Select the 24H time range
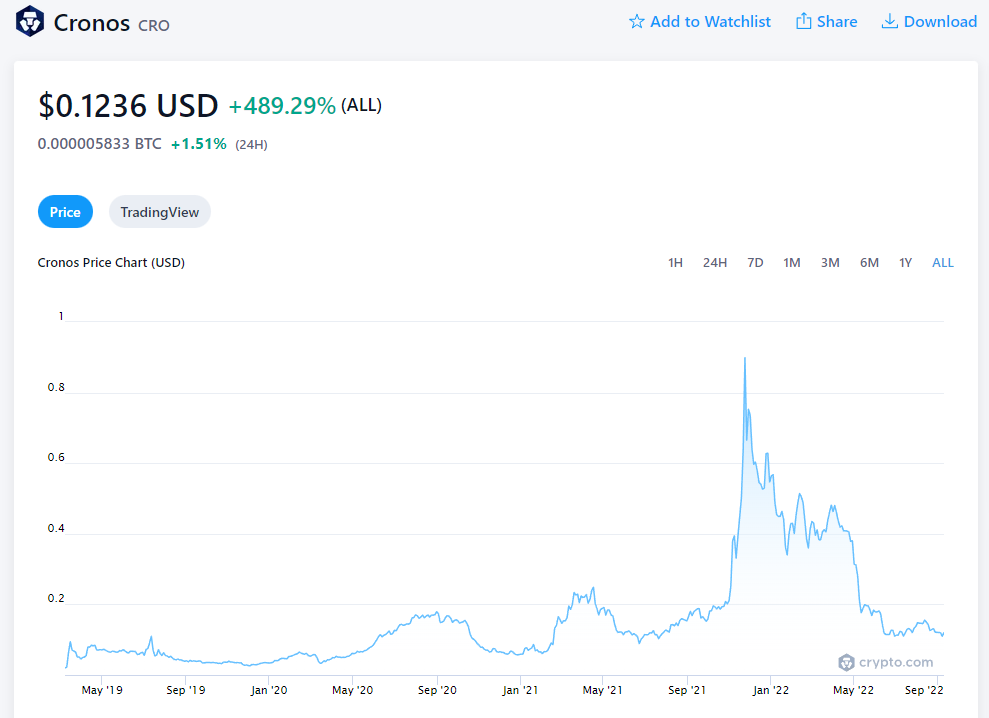 (x=714, y=263)
